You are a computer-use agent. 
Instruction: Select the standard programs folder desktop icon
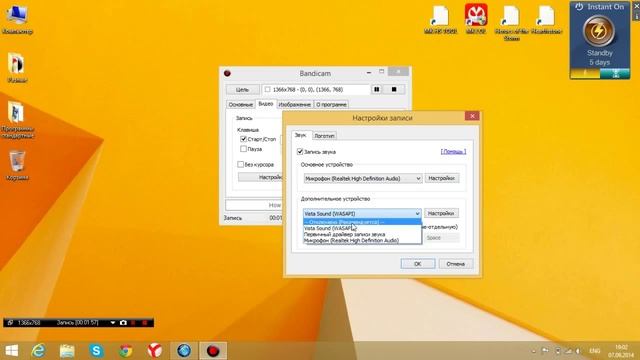tap(17, 120)
